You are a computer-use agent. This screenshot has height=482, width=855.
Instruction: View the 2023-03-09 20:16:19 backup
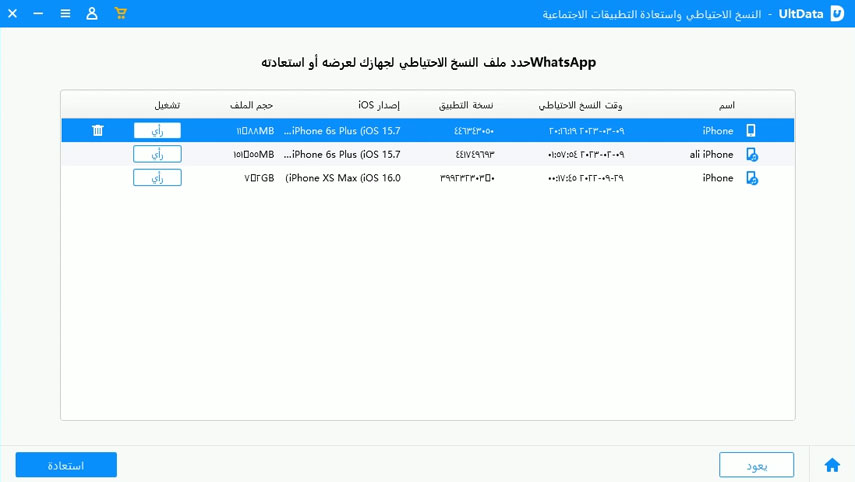point(157,131)
